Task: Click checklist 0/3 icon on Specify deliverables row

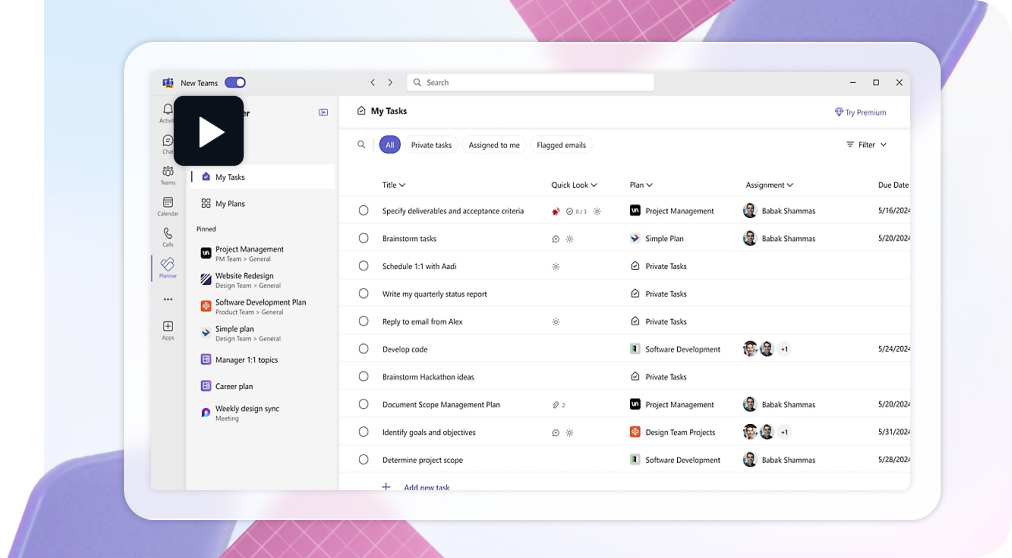Action: [576, 211]
